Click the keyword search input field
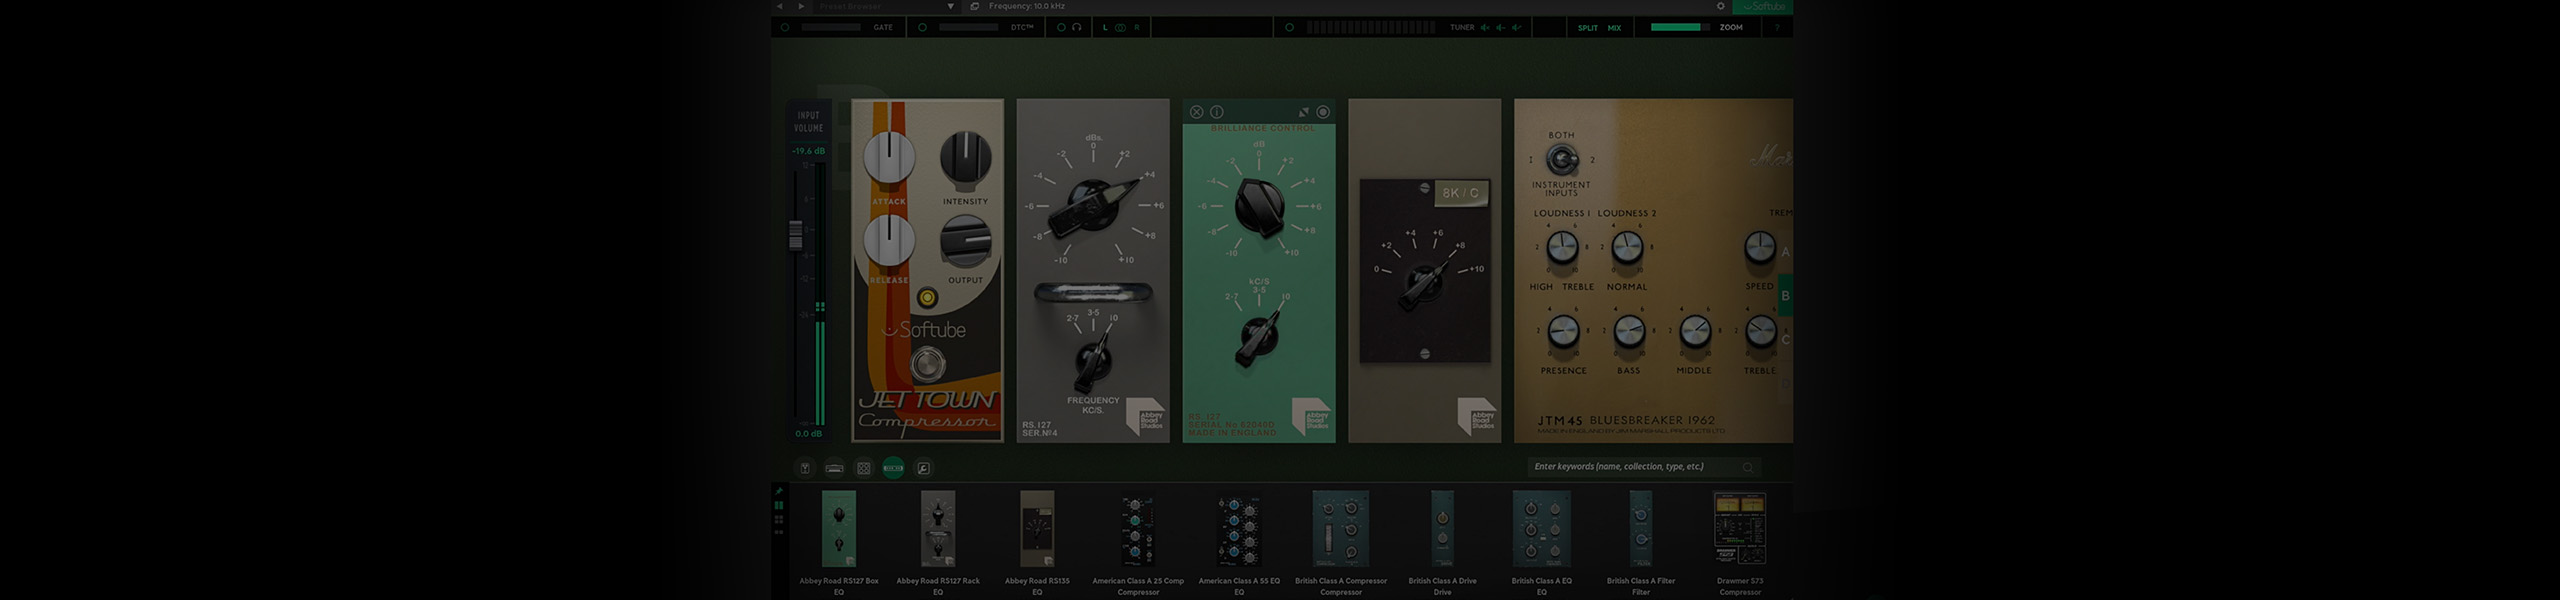The image size is (2560, 600). (x=1644, y=467)
